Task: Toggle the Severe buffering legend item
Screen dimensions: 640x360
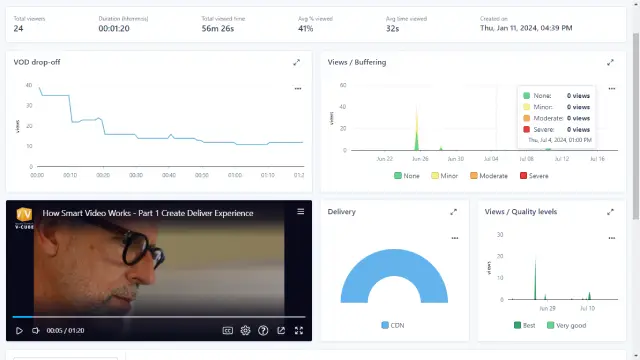Action: click(534, 176)
